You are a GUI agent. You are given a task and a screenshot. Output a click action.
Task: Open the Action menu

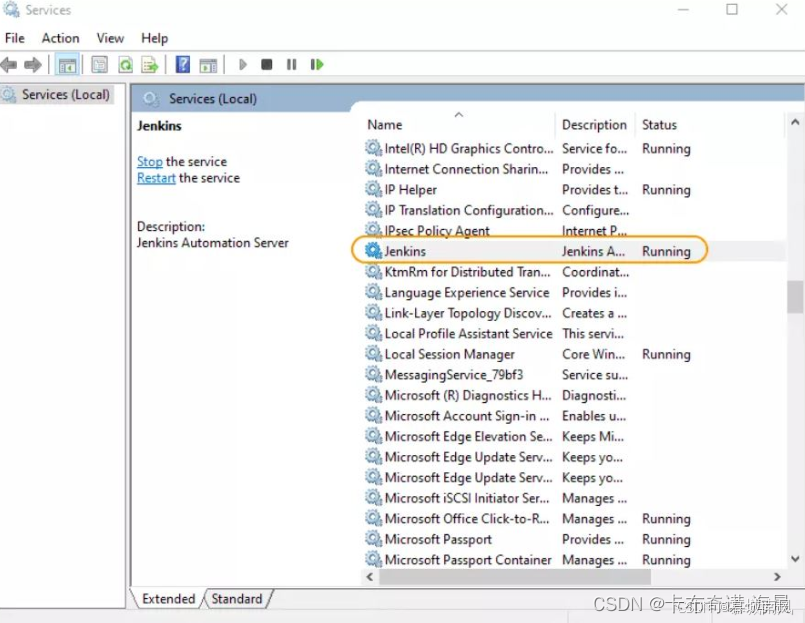tap(61, 38)
